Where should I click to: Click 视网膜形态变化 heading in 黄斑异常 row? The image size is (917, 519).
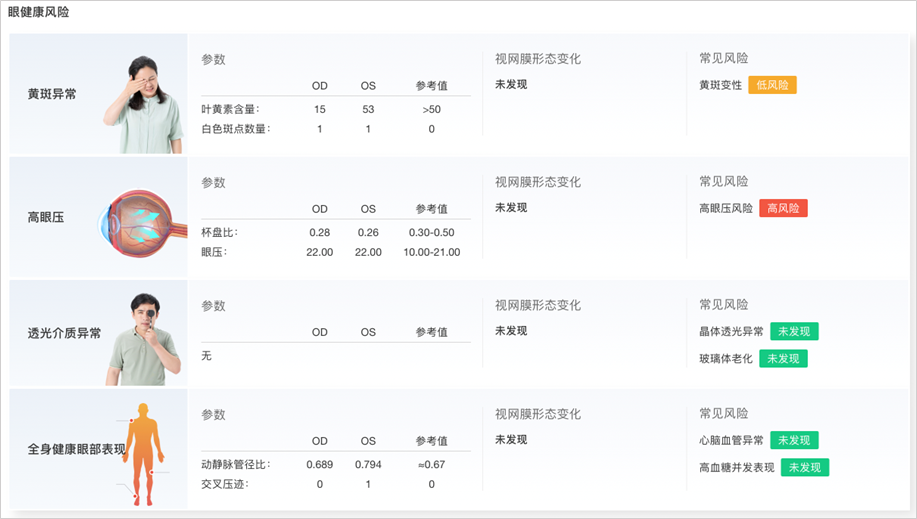pos(538,59)
